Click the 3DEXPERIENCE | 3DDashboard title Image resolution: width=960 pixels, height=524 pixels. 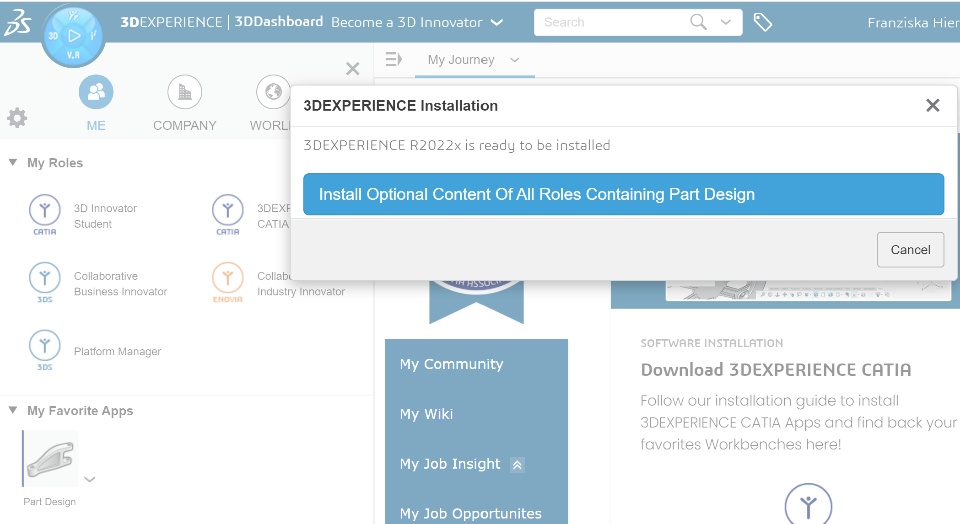pos(221,22)
